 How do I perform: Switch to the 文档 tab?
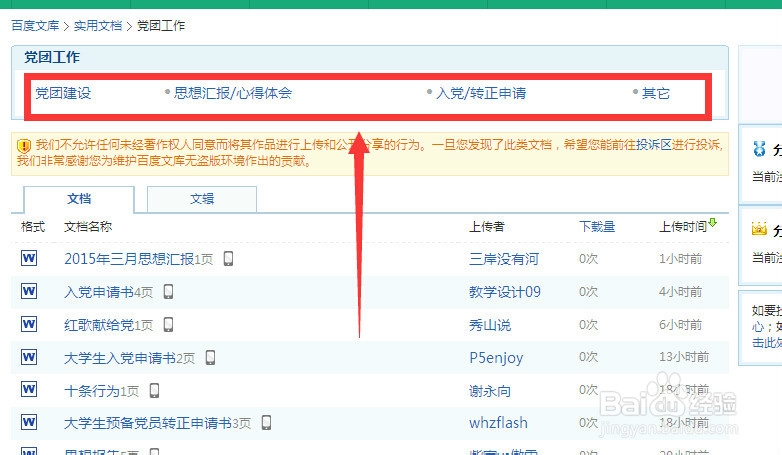79,199
